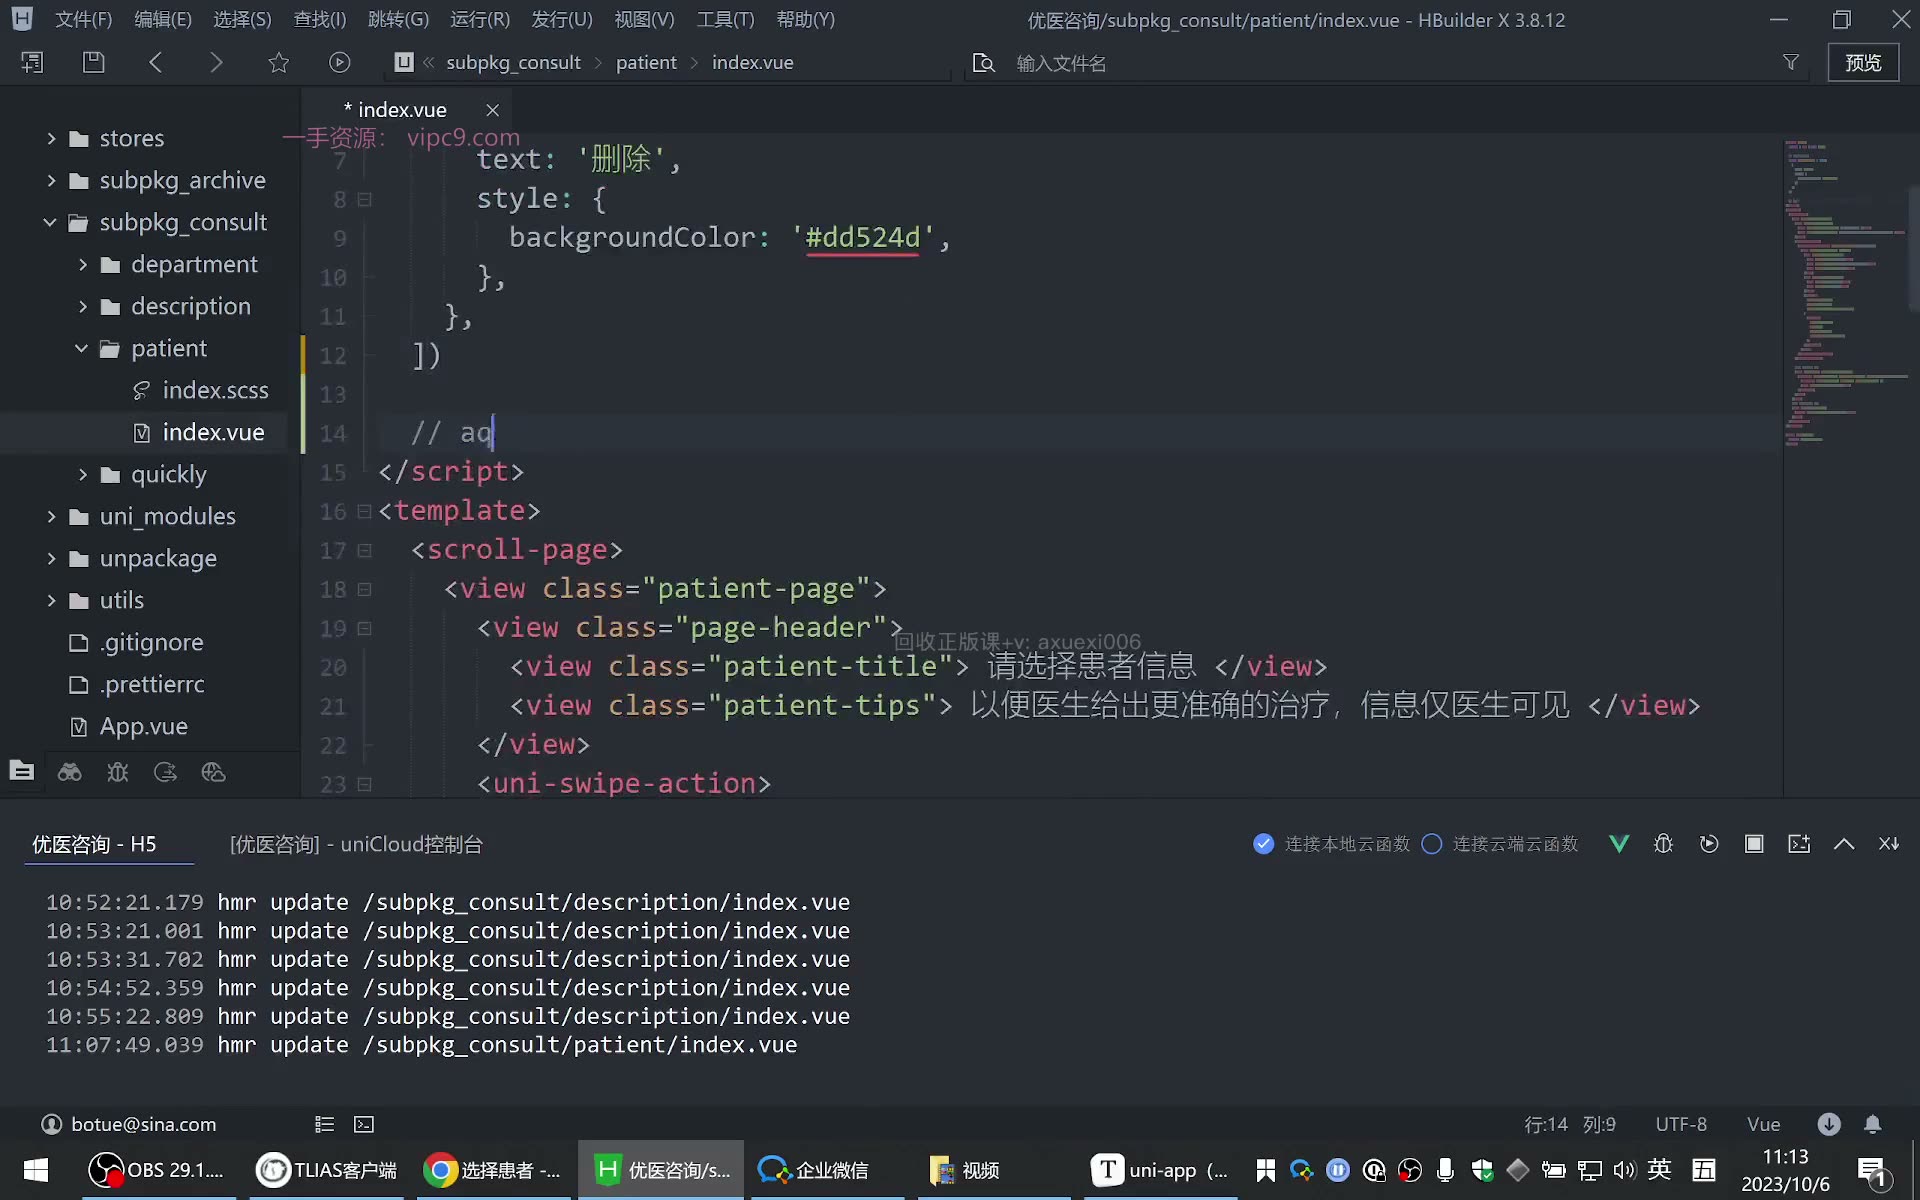Screen dimensions: 1920x1200
Task: Stop the running console with square icon
Action: tap(1754, 844)
